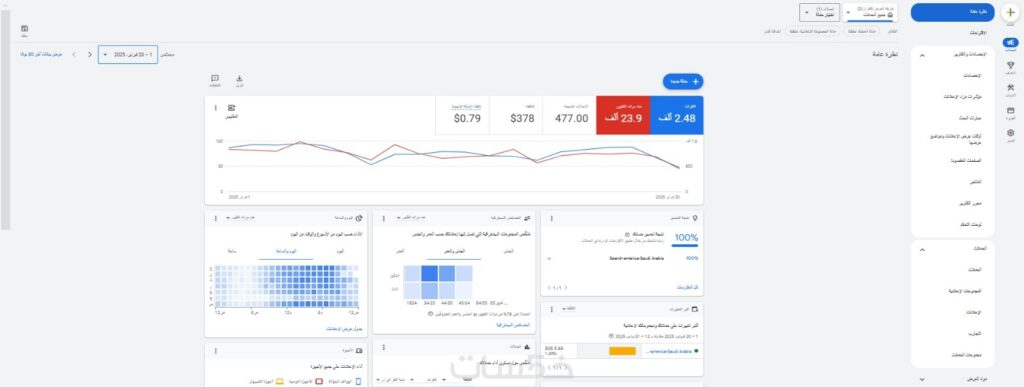
Task: Click the save icon at top left
Action: (x=24, y=29)
